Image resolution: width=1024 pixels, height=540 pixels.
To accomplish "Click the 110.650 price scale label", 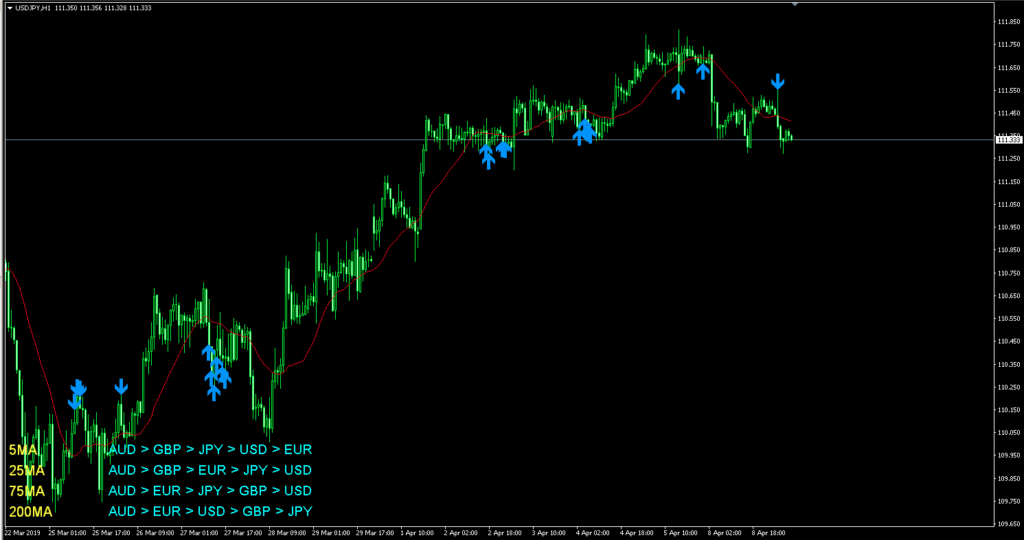I will point(1009,296).
